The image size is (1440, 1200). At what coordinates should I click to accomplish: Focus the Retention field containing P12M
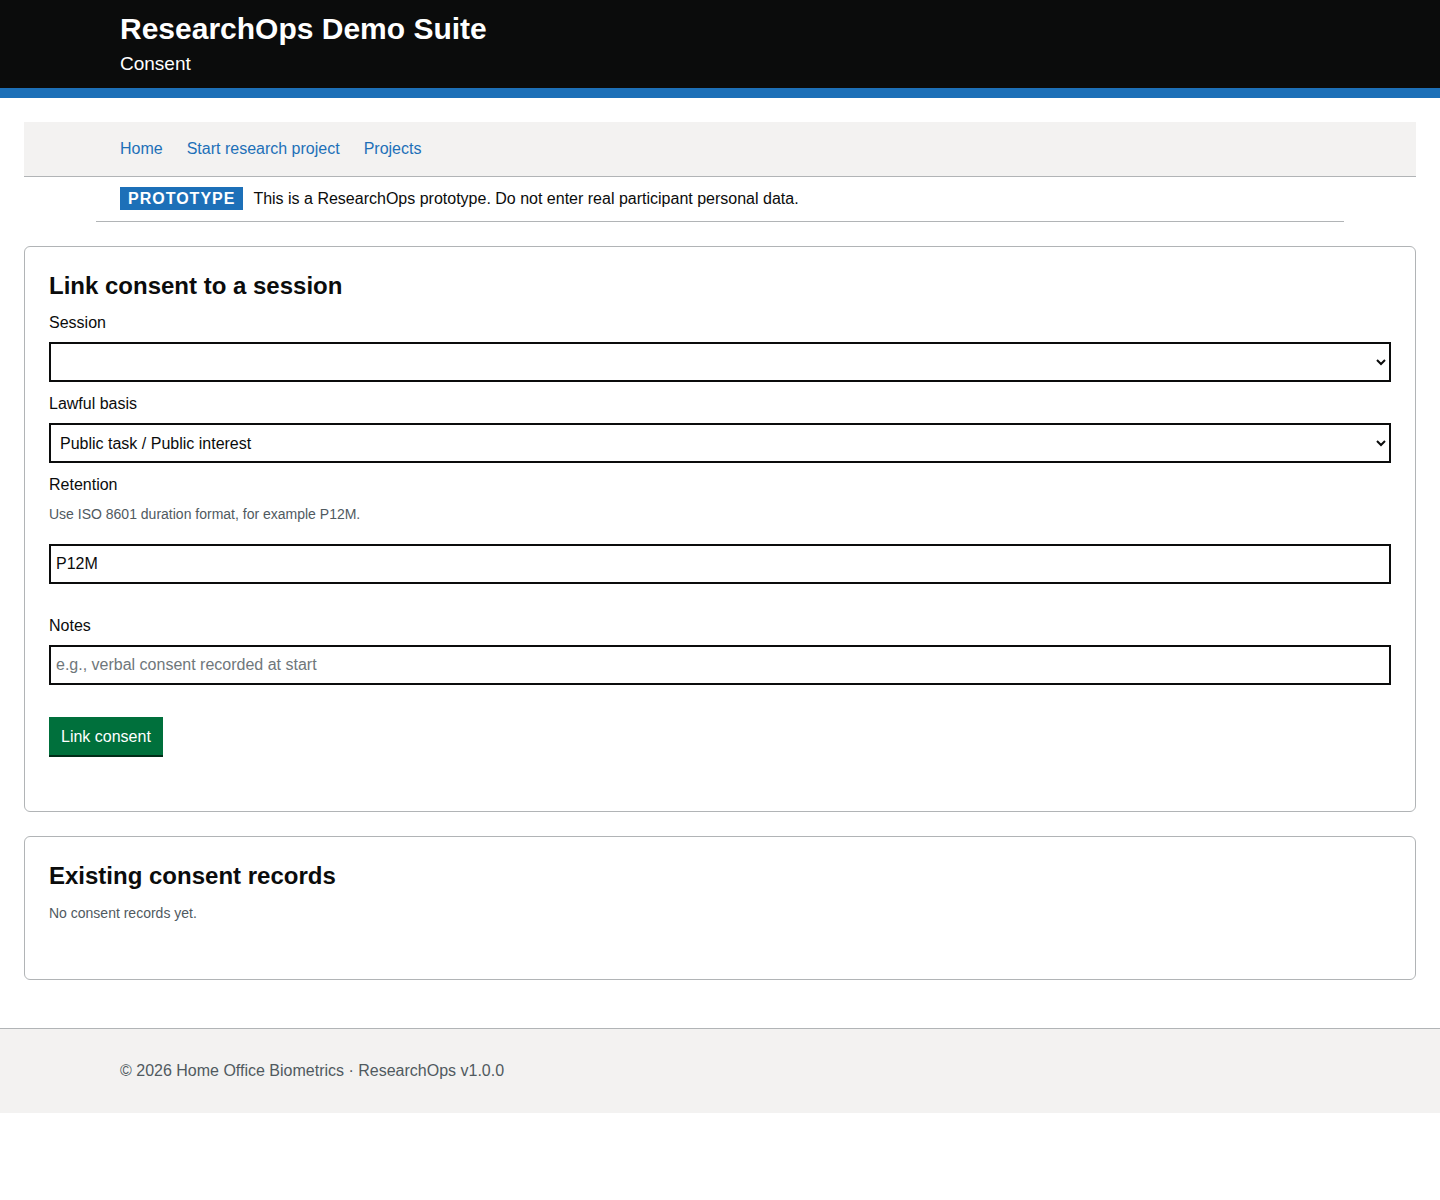point(719,564)
